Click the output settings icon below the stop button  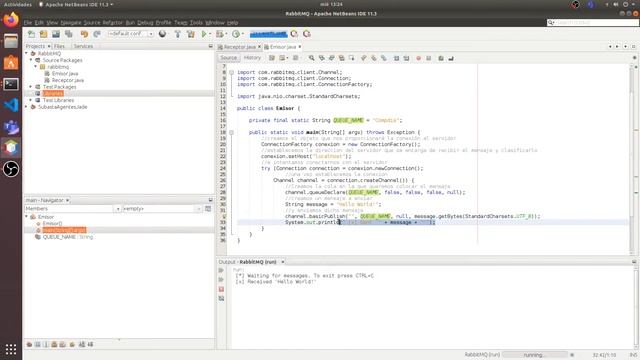(x=221, y=299)
